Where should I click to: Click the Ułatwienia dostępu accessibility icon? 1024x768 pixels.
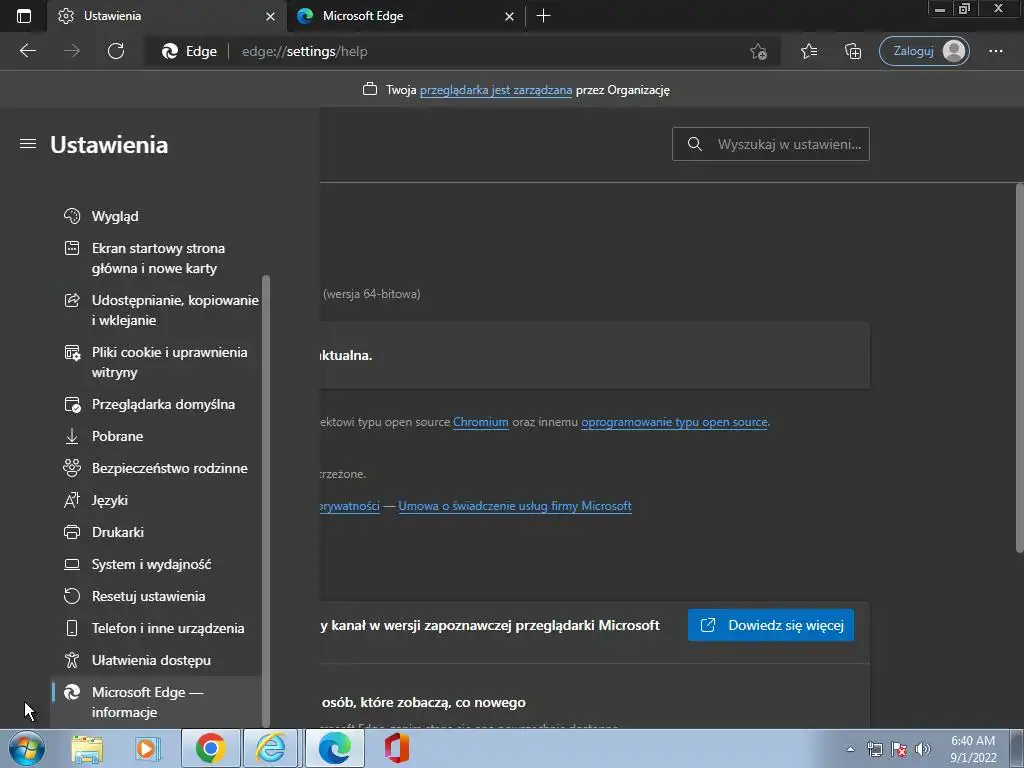click(72, 660)
